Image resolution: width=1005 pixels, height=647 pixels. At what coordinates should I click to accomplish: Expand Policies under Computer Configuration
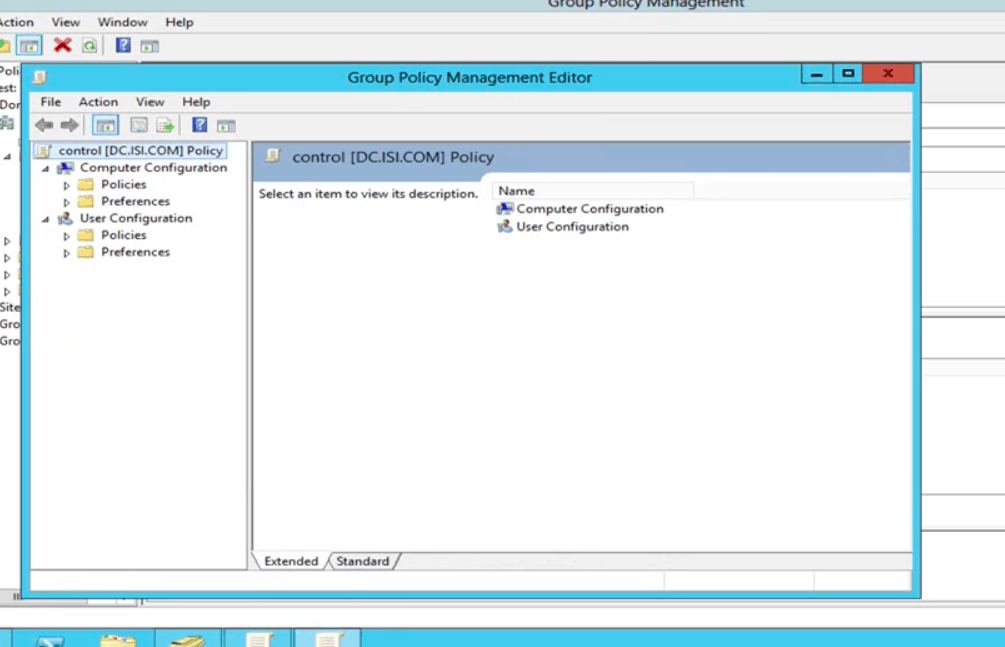coord(67,185)
